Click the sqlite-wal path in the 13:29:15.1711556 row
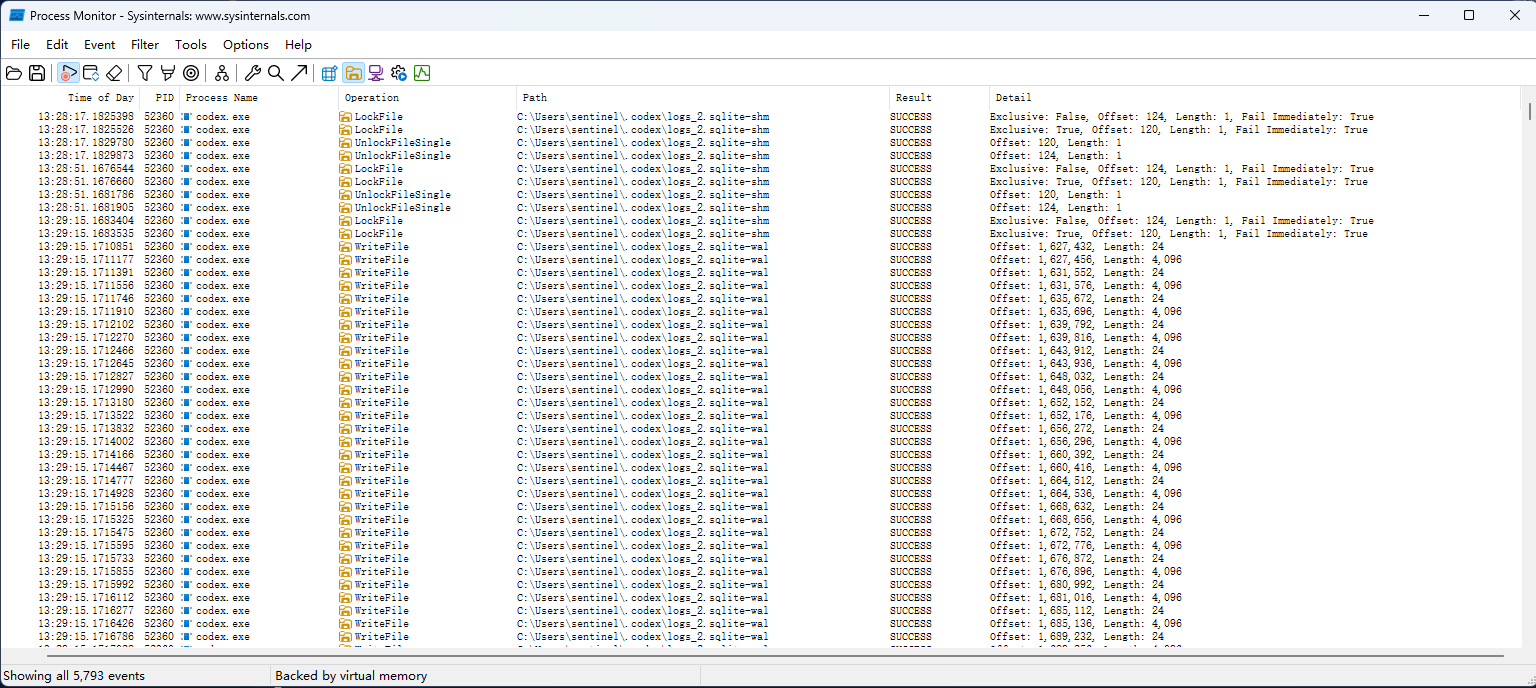 (642, 286)
